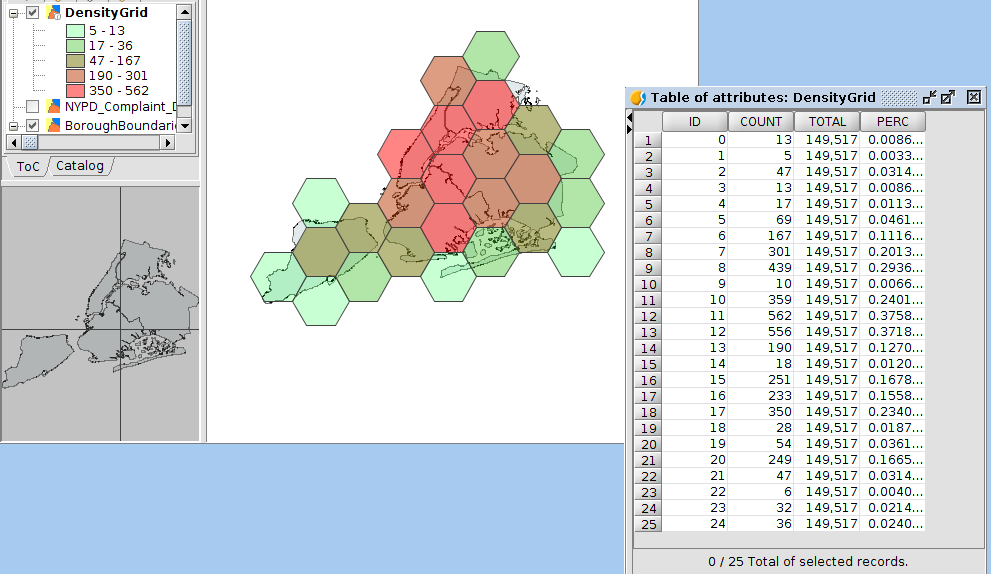991x574 pixels.
Task: Click the gvSIG icon in table title bar
Action: [638, 97]
